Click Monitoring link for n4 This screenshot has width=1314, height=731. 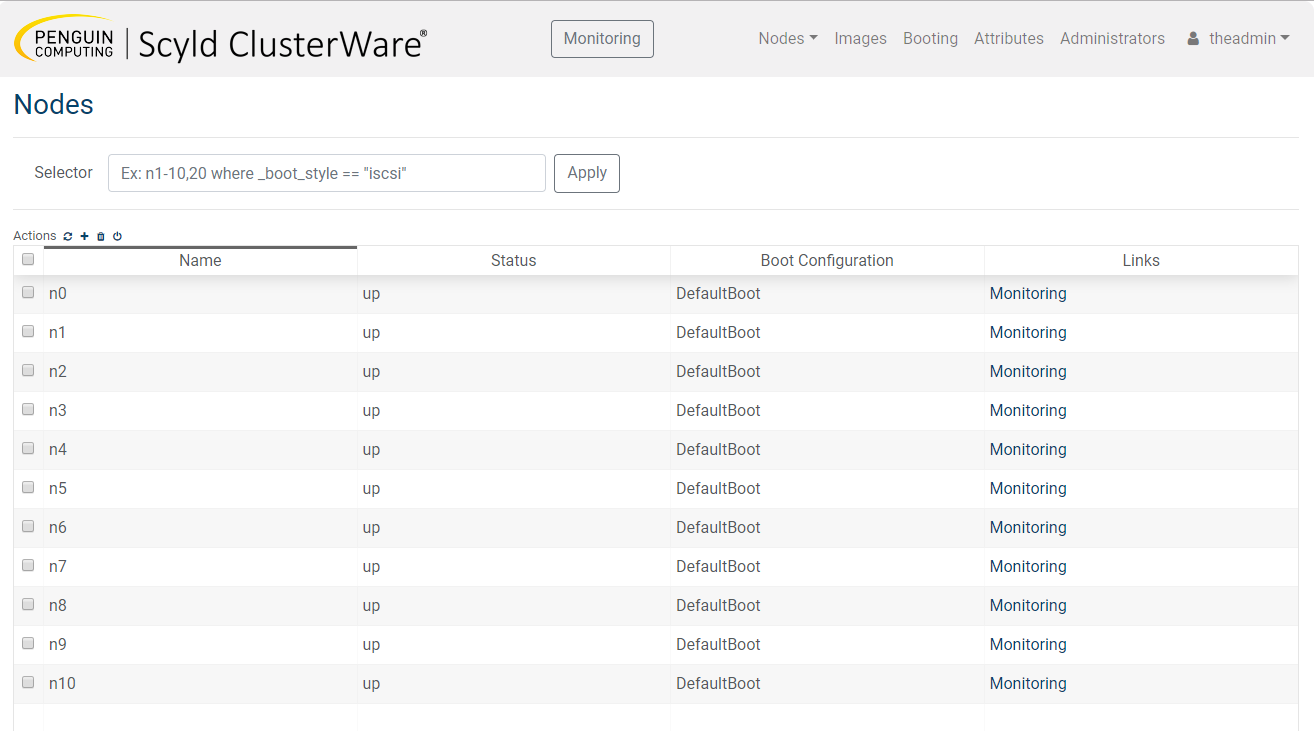point(1028,450)
